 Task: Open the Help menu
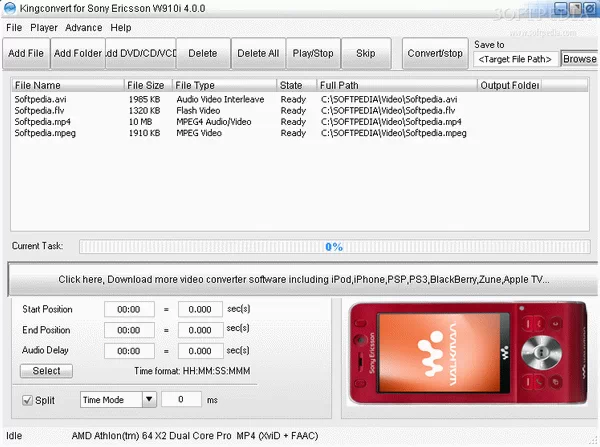coord(121,28)
